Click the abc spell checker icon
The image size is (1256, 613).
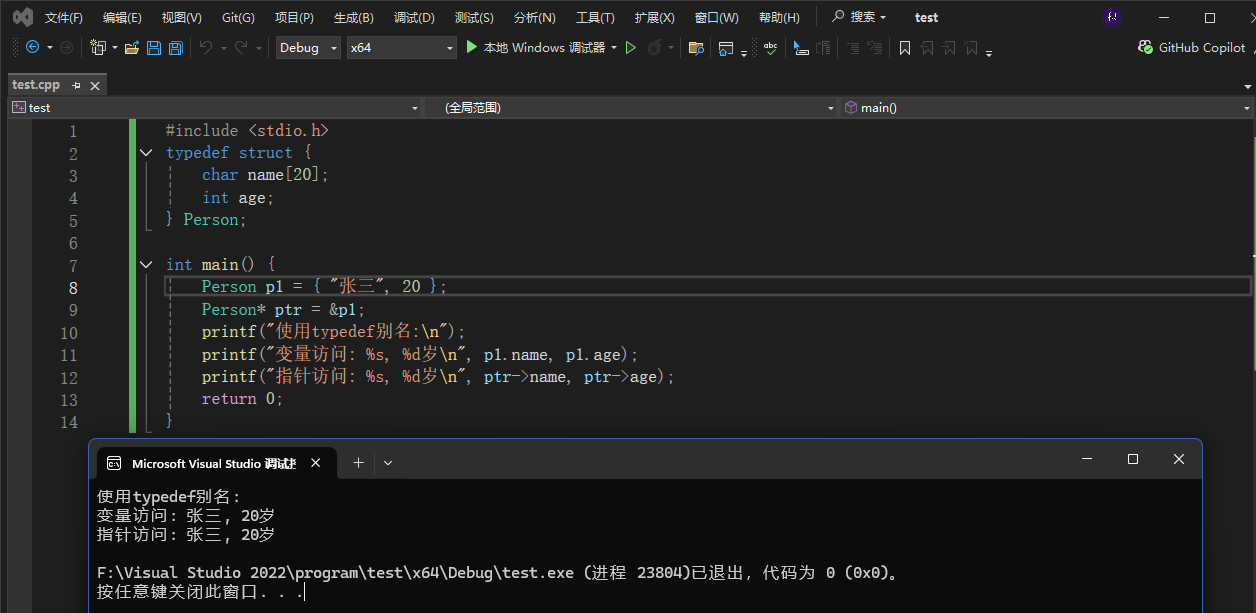770,47
